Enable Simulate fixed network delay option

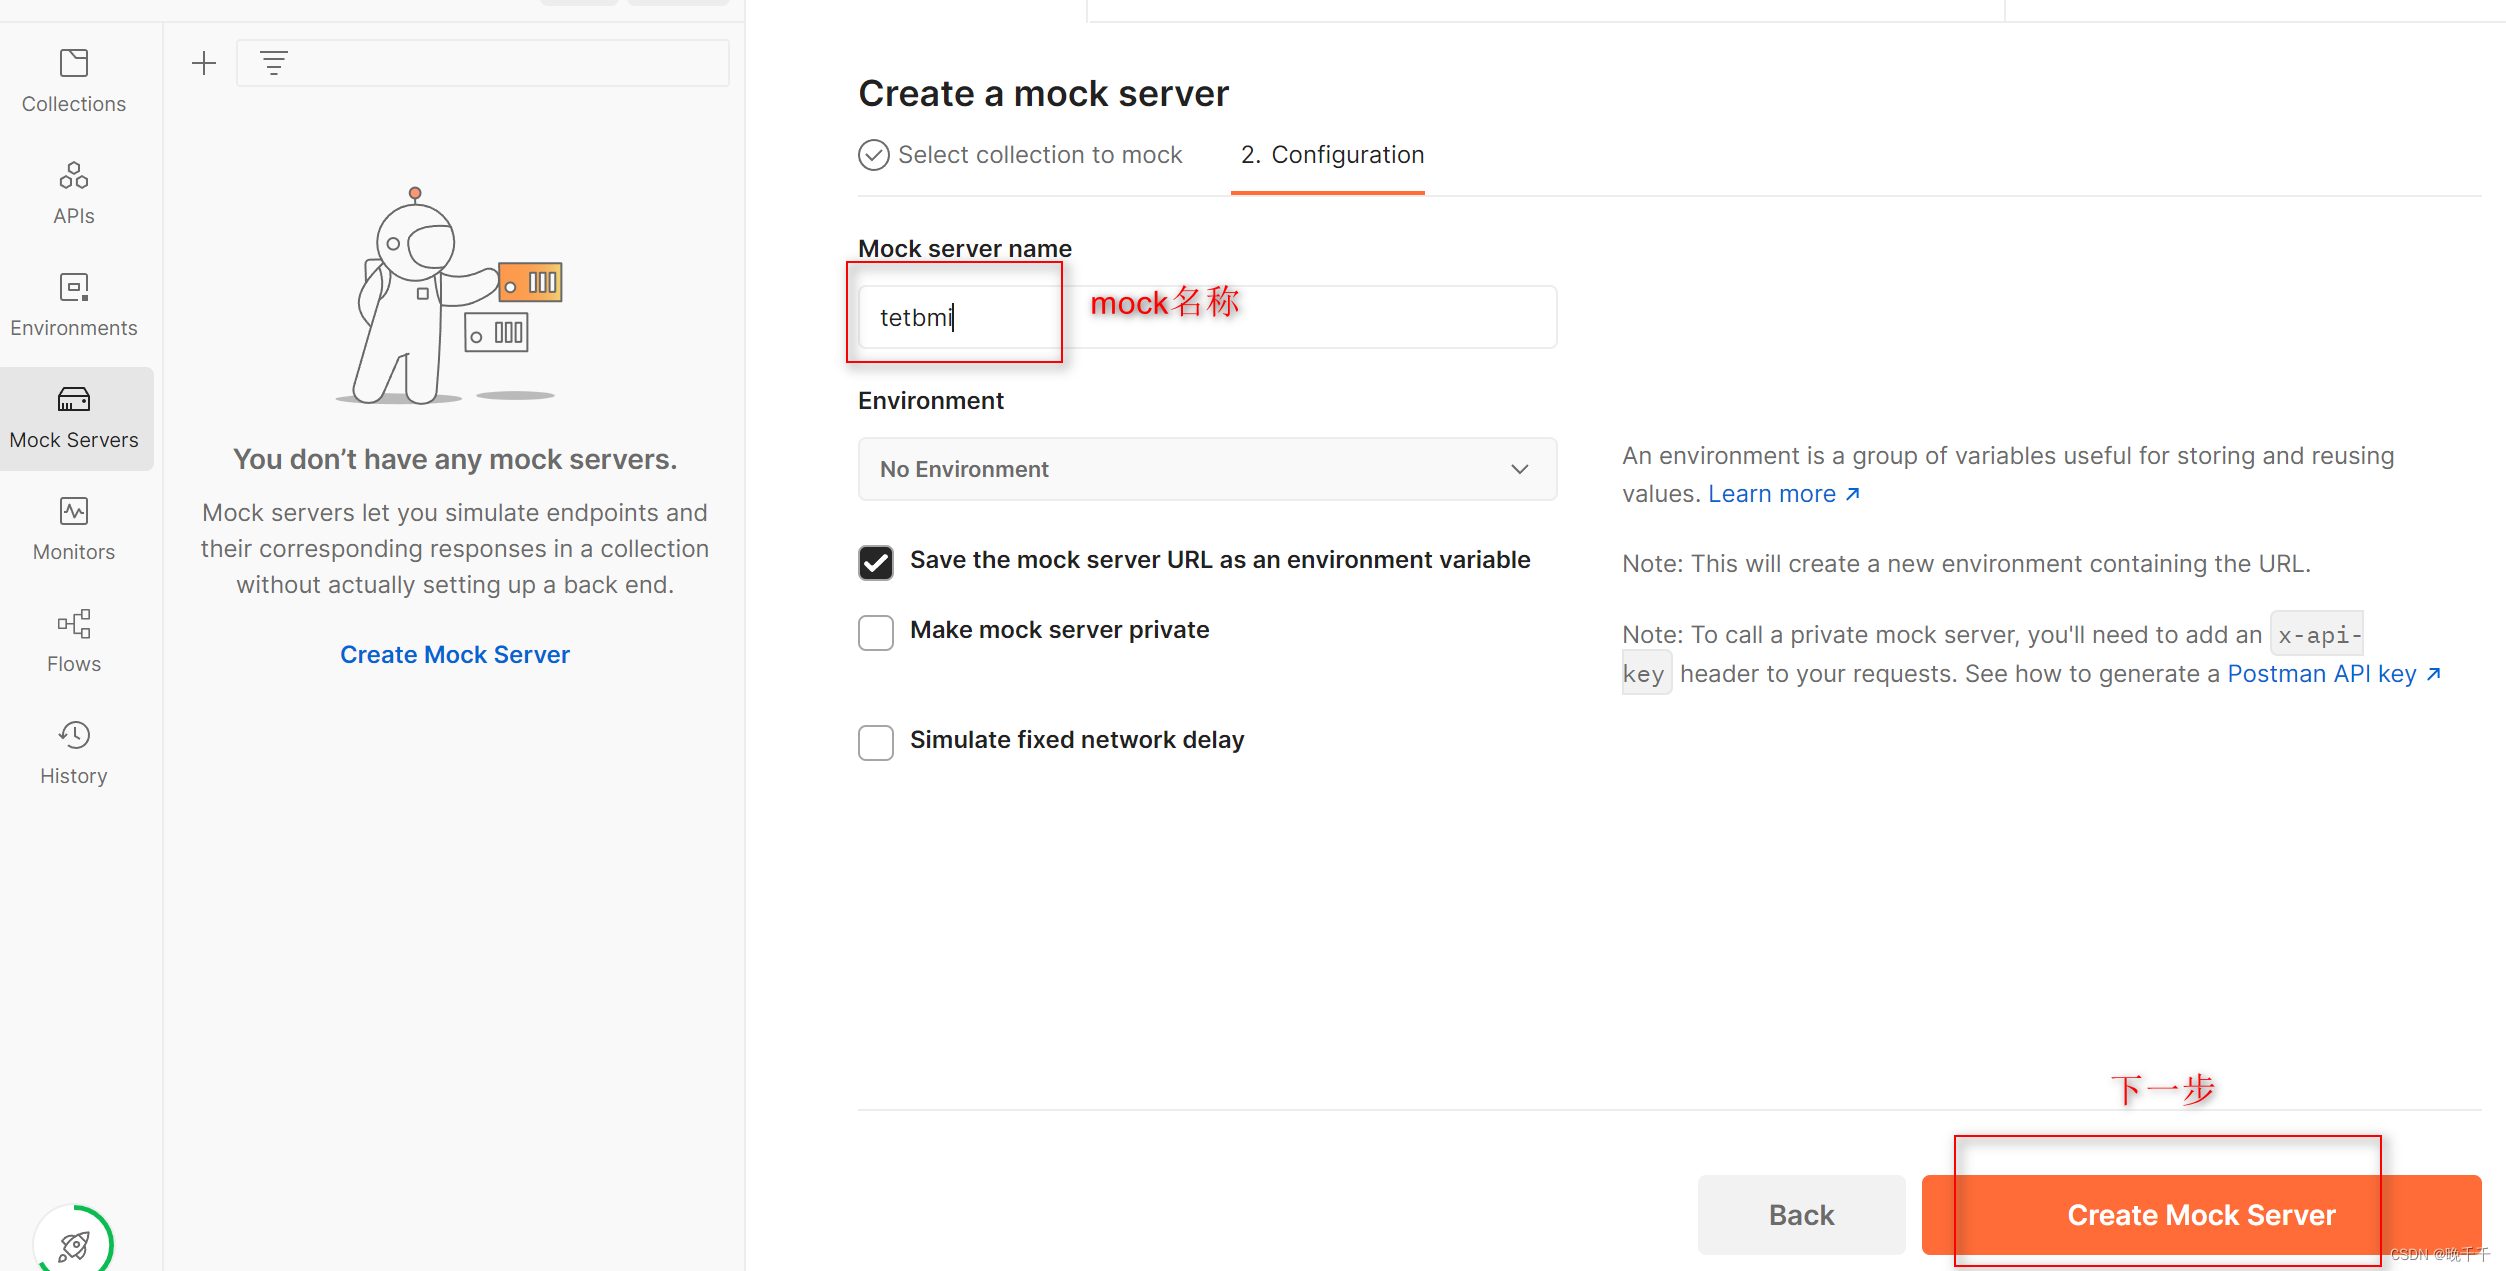coord(875,739)
